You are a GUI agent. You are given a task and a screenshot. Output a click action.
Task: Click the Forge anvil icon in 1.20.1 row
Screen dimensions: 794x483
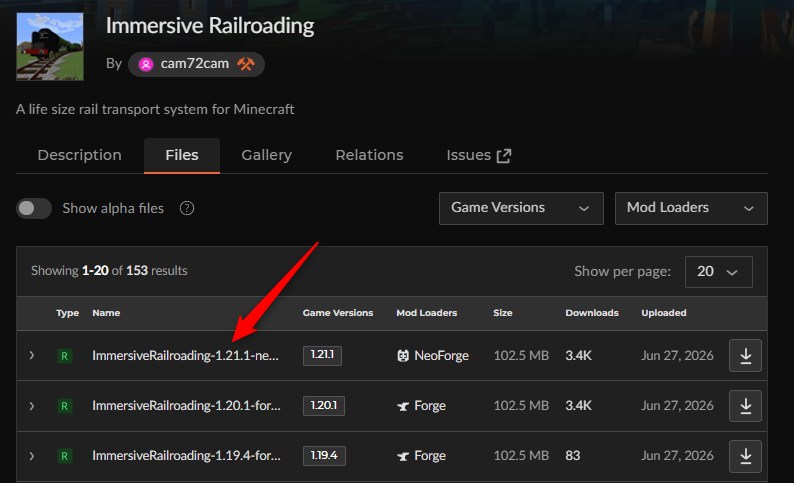click(403, 406)
